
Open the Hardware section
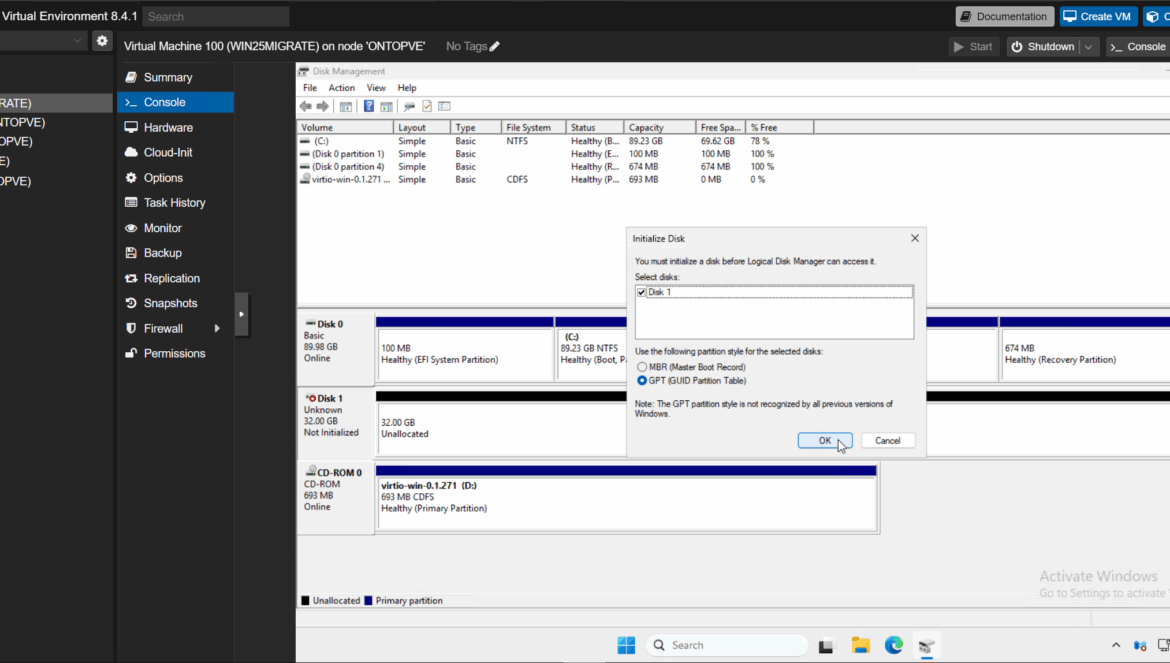coord(175,128)
